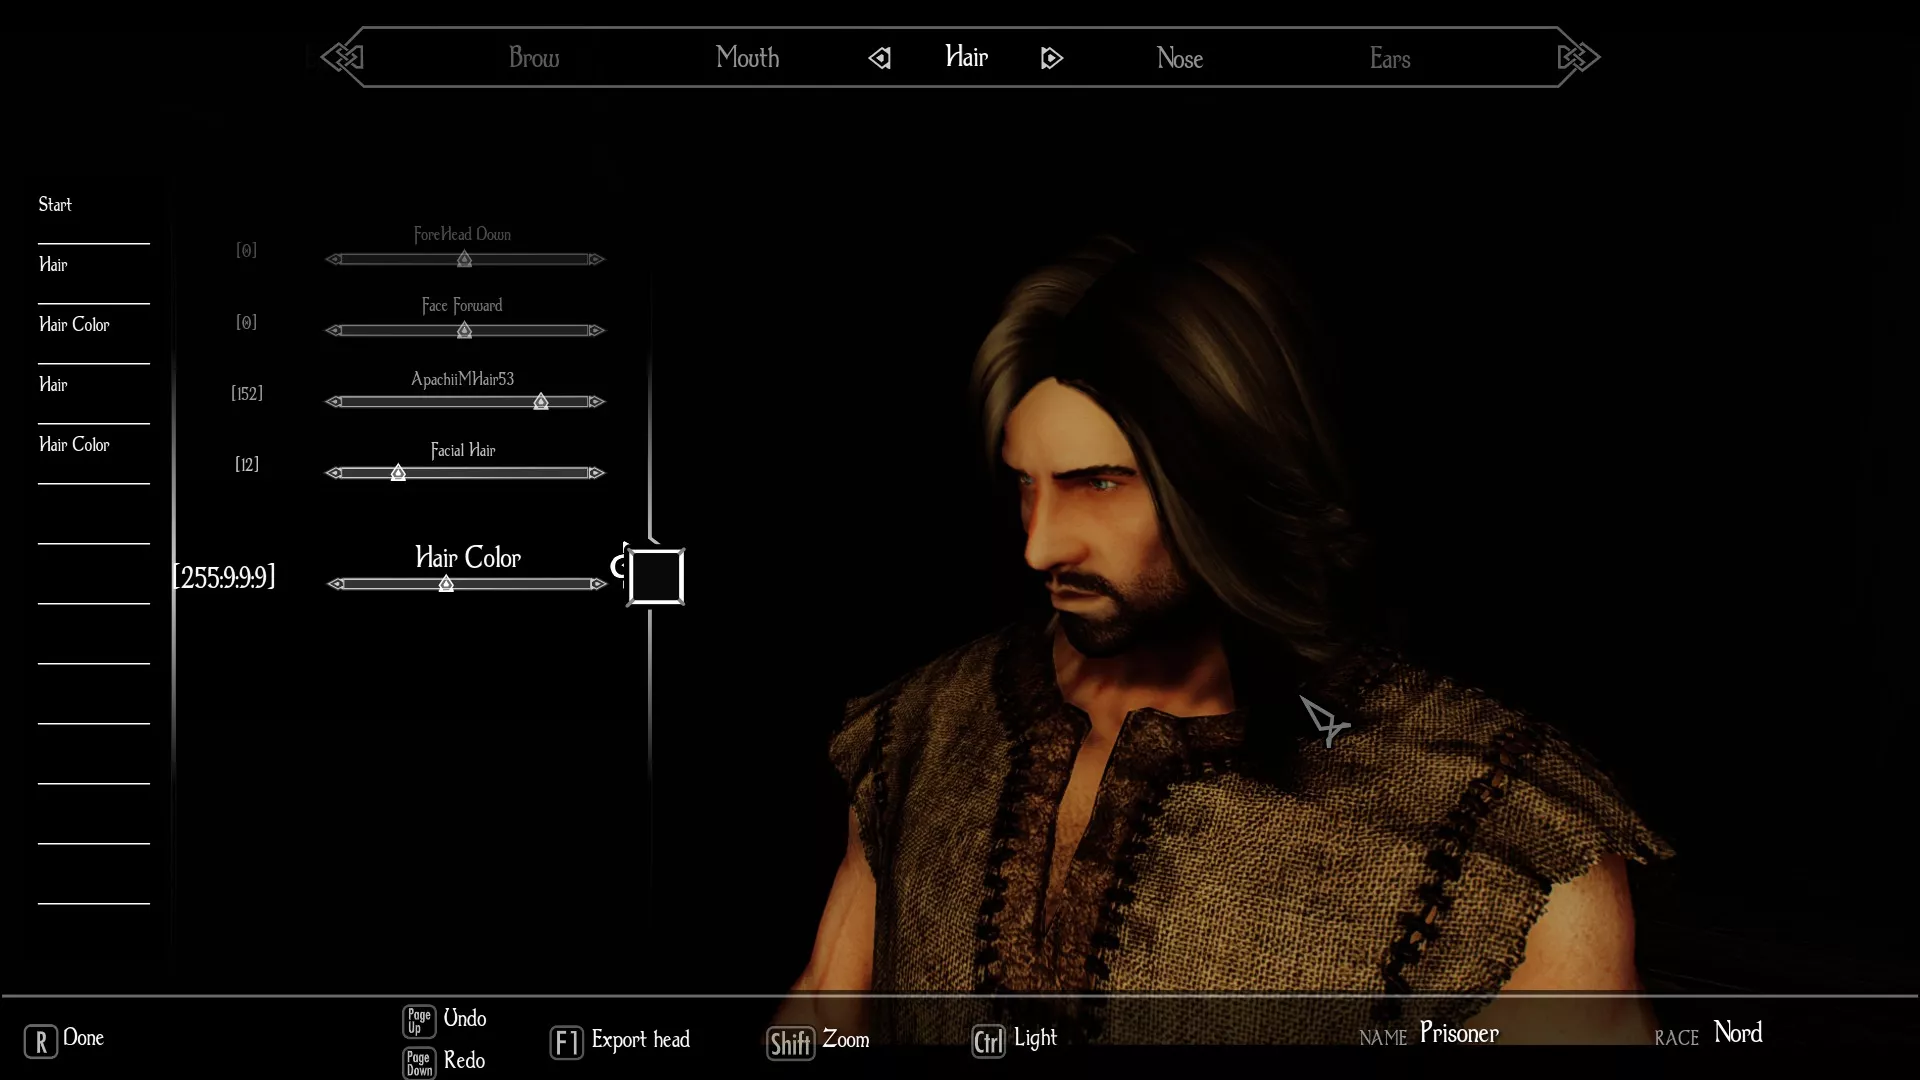This screenshot has height=1080, width=1920.
Task: Select the first Hair Color entry in left list
Action: tap(74, 324)
